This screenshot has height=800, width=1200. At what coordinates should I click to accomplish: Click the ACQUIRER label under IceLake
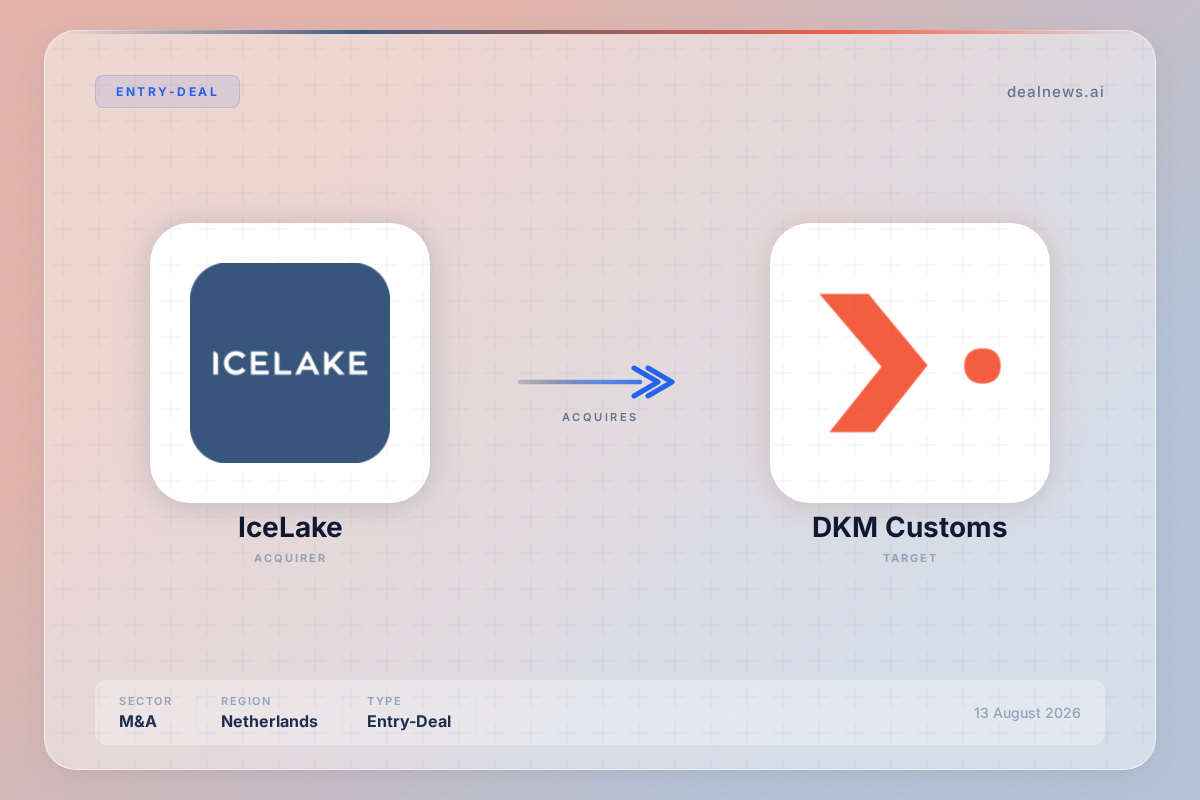290,558
